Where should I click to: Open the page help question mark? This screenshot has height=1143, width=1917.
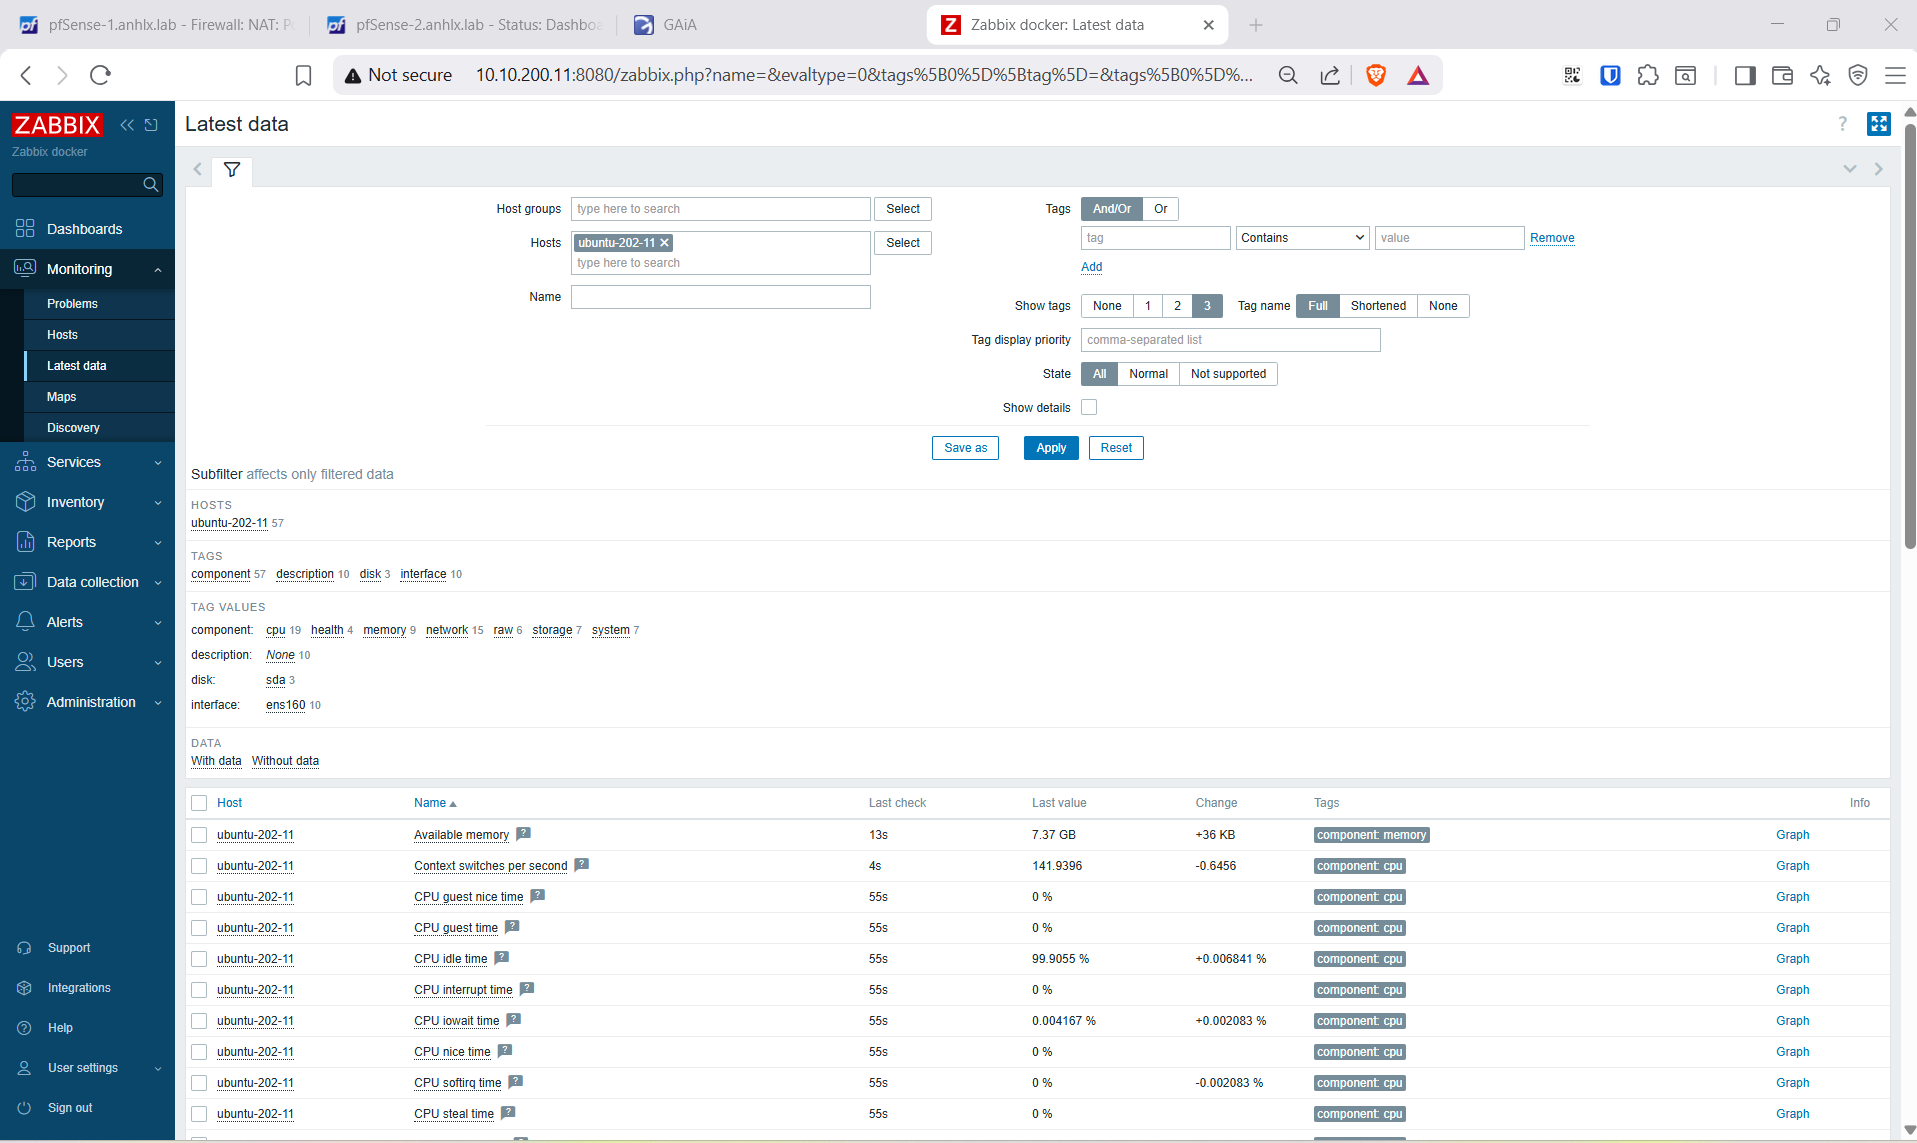[1842, 124]
